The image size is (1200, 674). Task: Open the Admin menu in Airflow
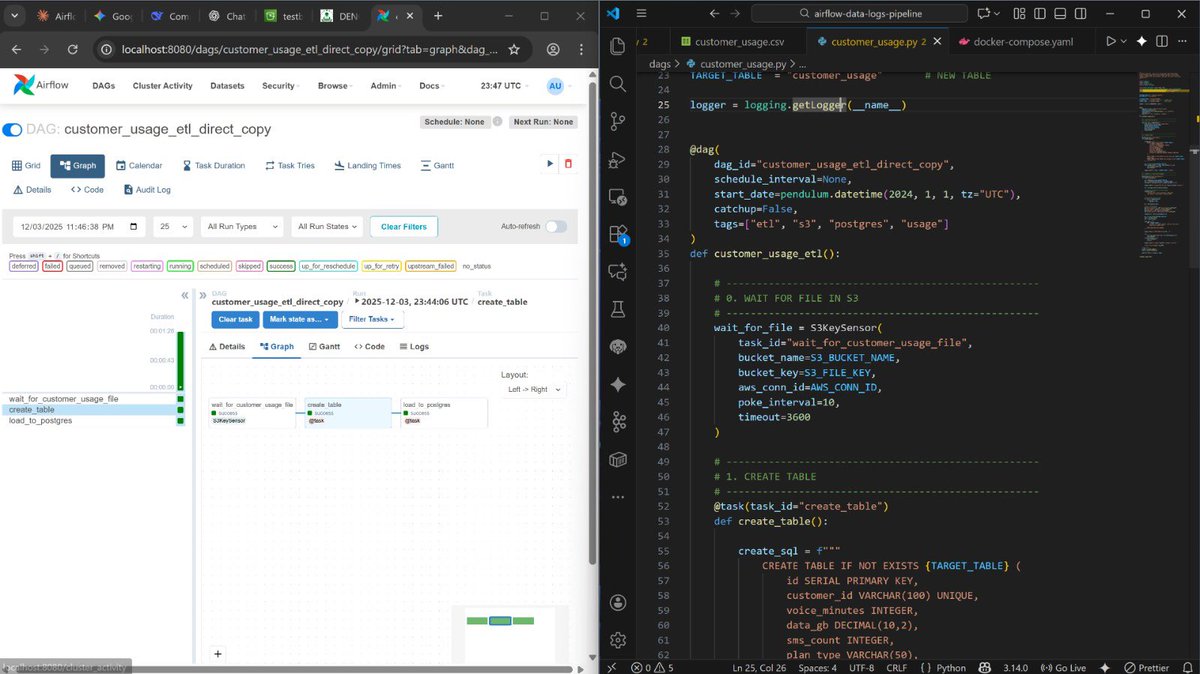(x=385, y=86)
